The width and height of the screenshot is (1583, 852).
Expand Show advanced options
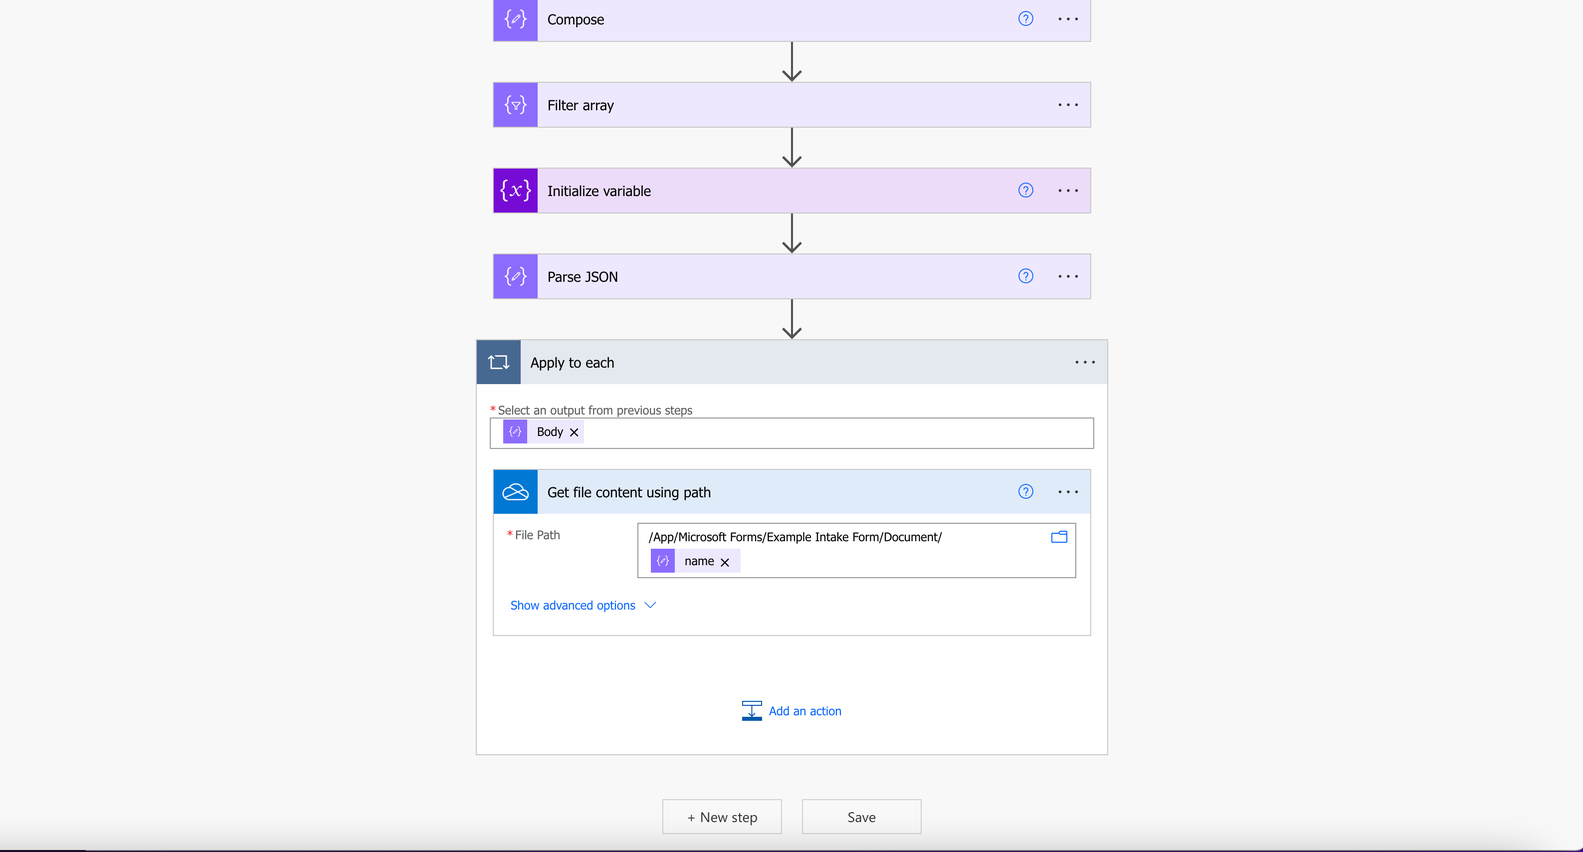click(583, 605)
